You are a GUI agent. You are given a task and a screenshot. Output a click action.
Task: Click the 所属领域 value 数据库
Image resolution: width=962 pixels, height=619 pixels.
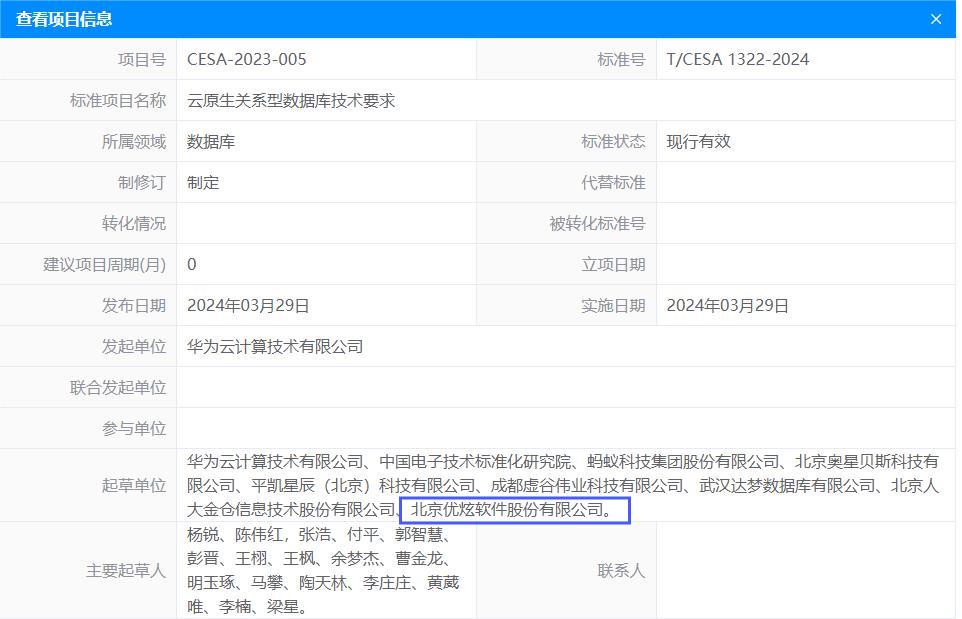pos(211,141)
